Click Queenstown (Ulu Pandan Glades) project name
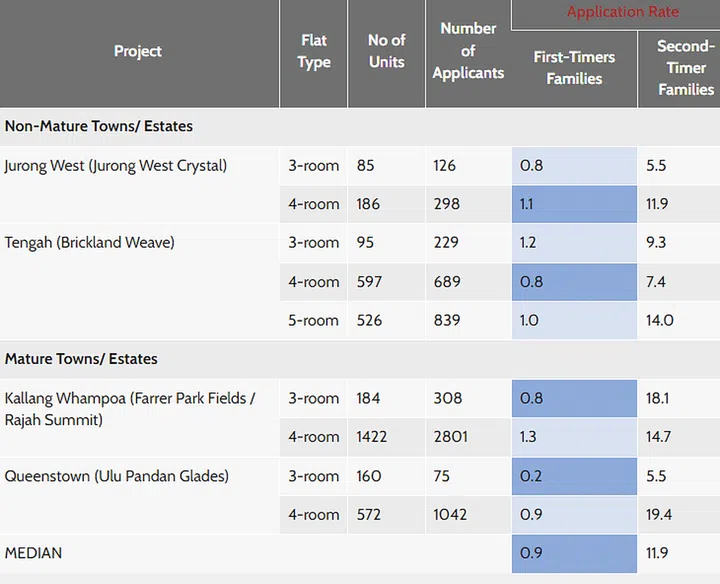Viewport: 720px width, 584px height. [117, 476]
